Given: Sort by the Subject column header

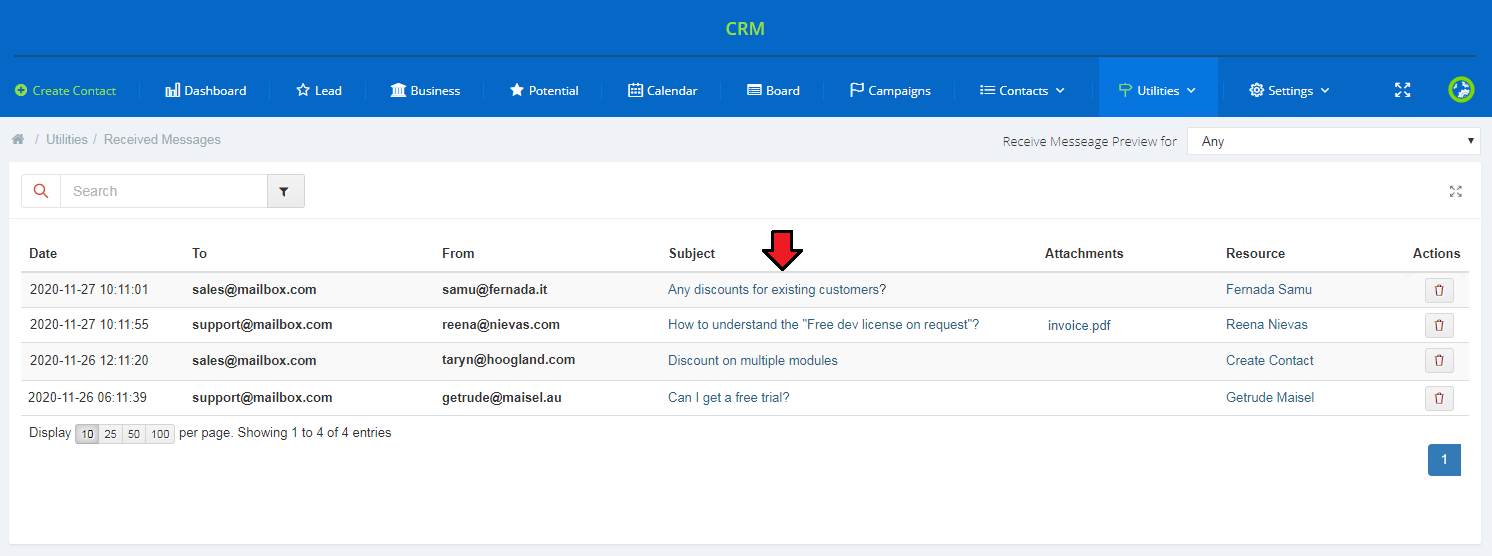Looking at the screenshot, I should (x=692, y=254).
